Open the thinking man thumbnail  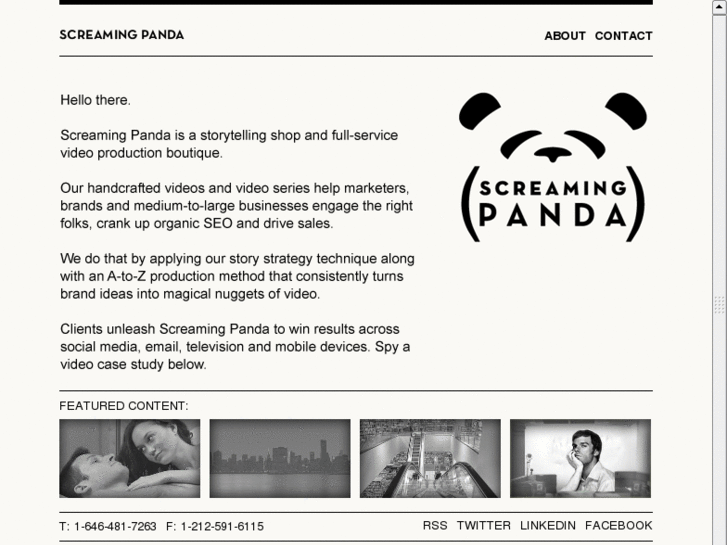point(580,458)
